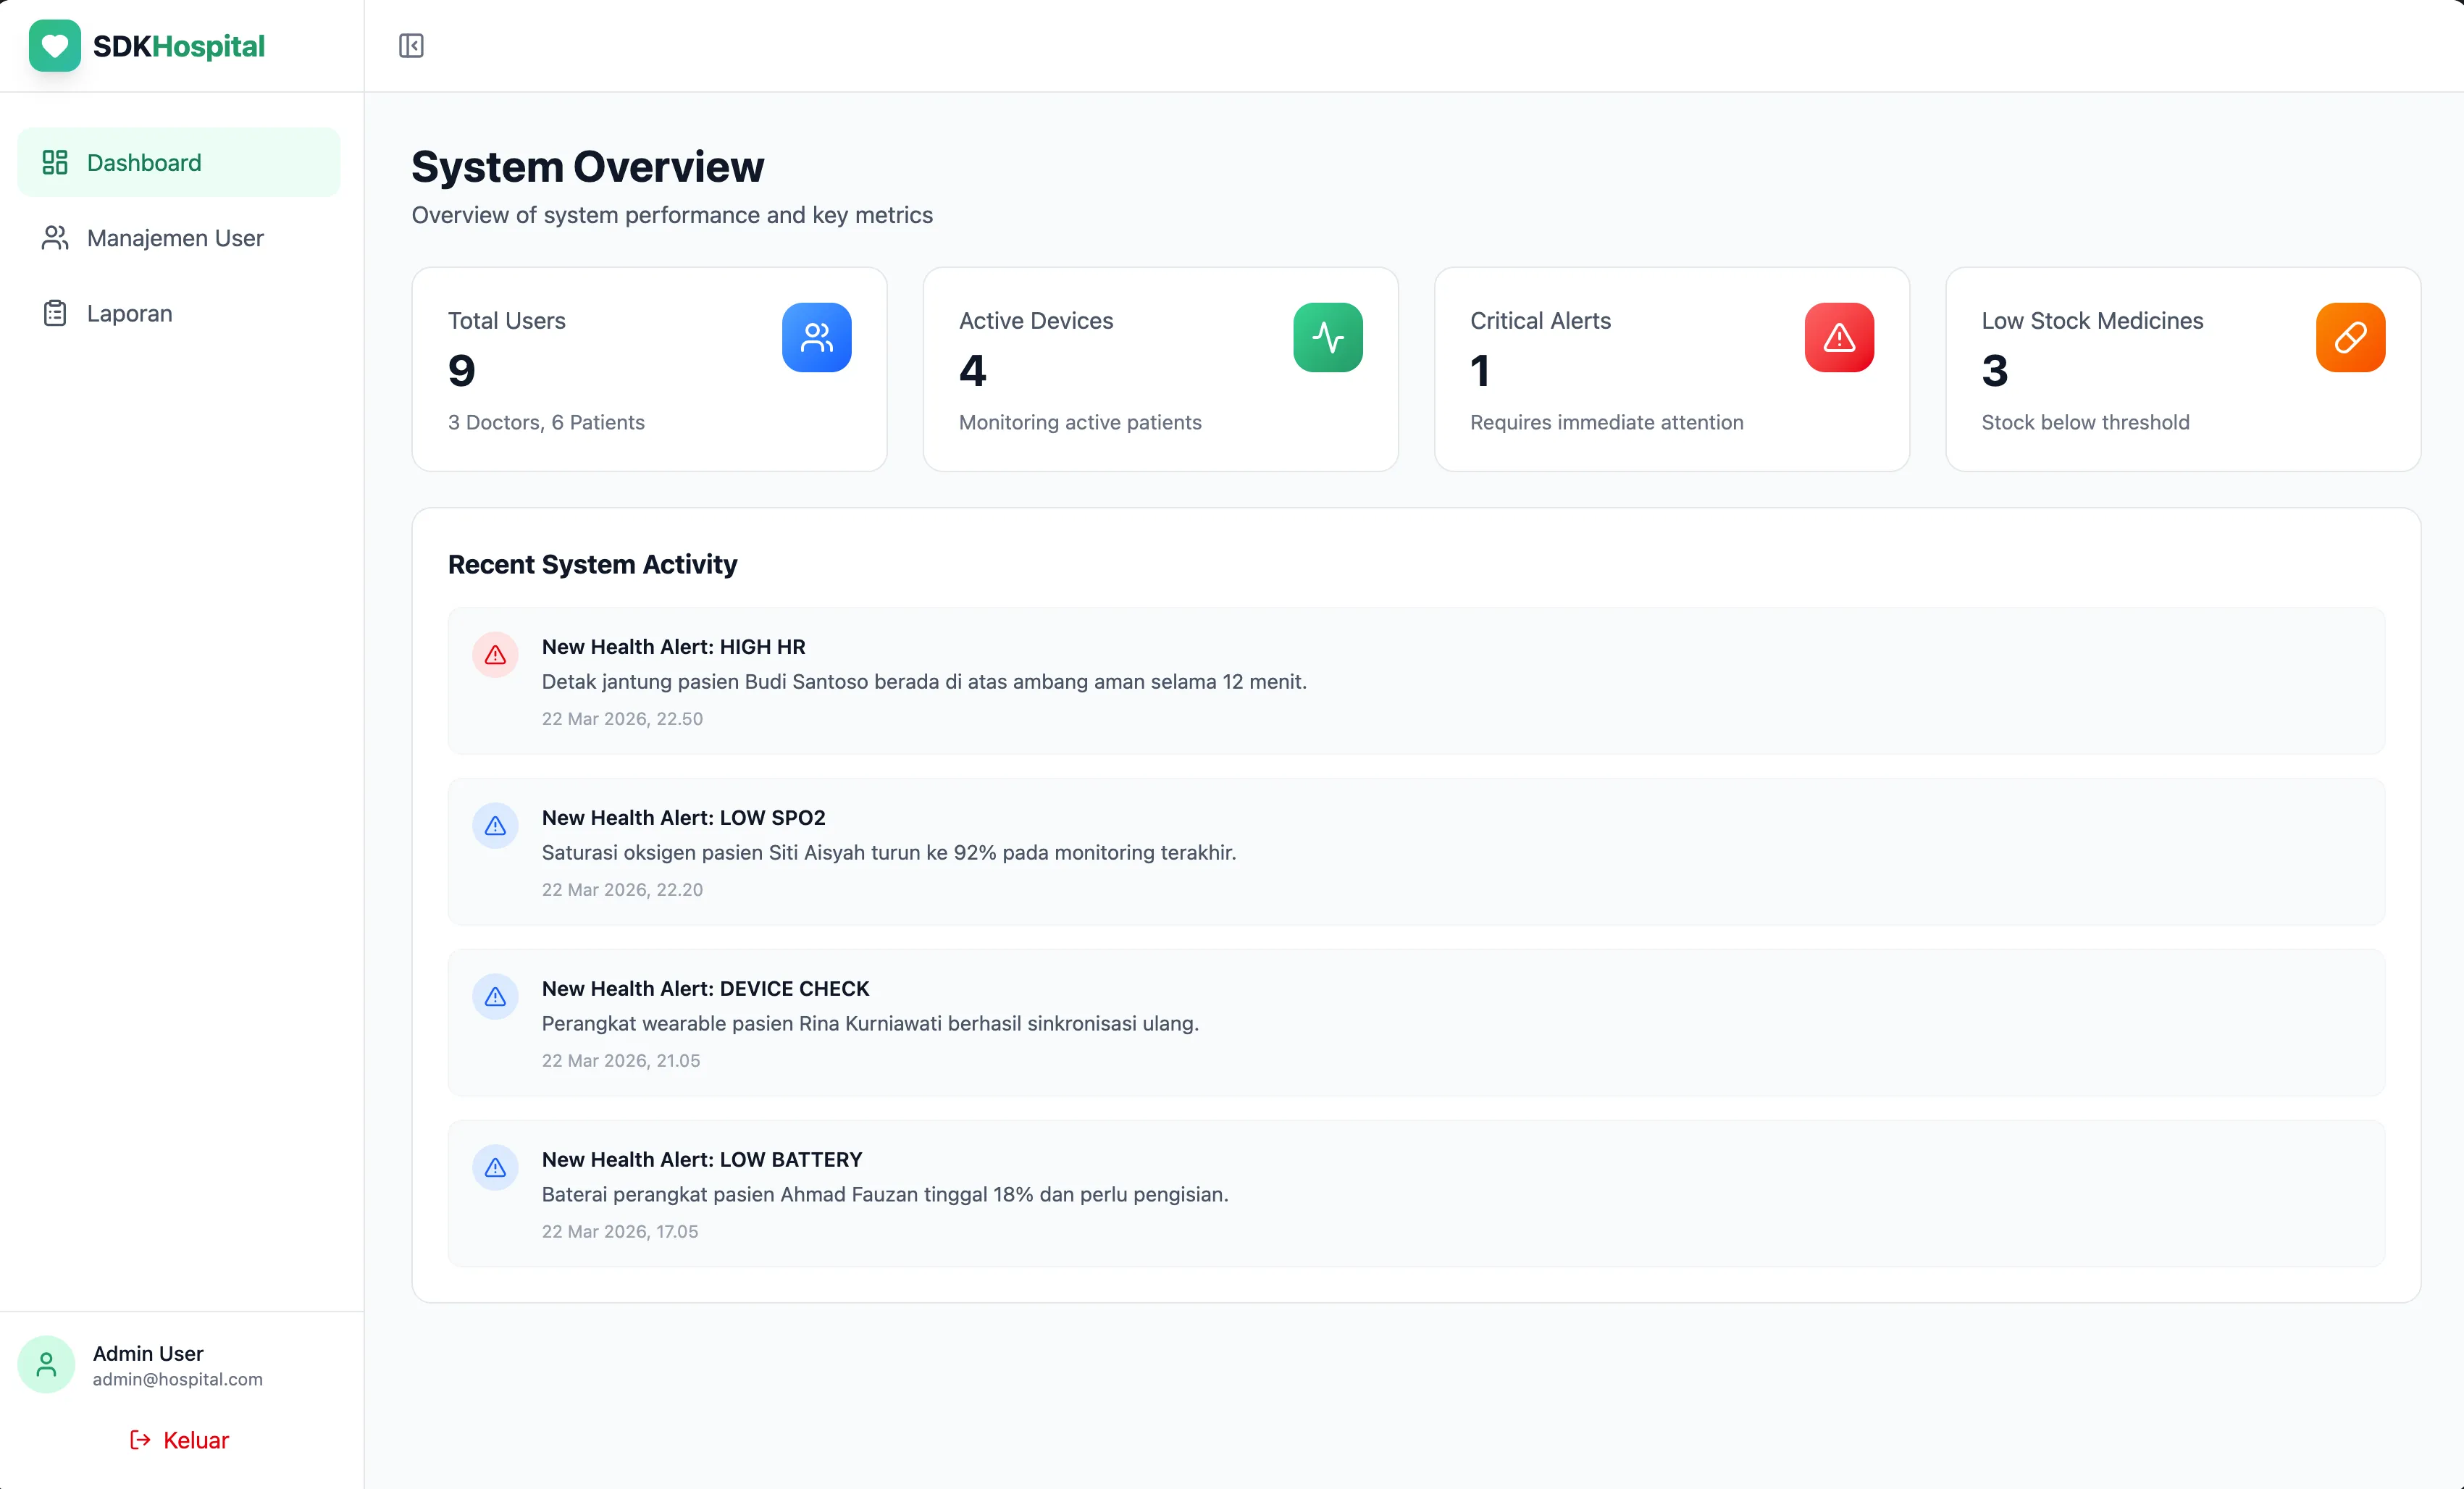Open the Manajemen User section
Image resolution: width=2464 pixels, height=1489 pixels.
point(175,238)
